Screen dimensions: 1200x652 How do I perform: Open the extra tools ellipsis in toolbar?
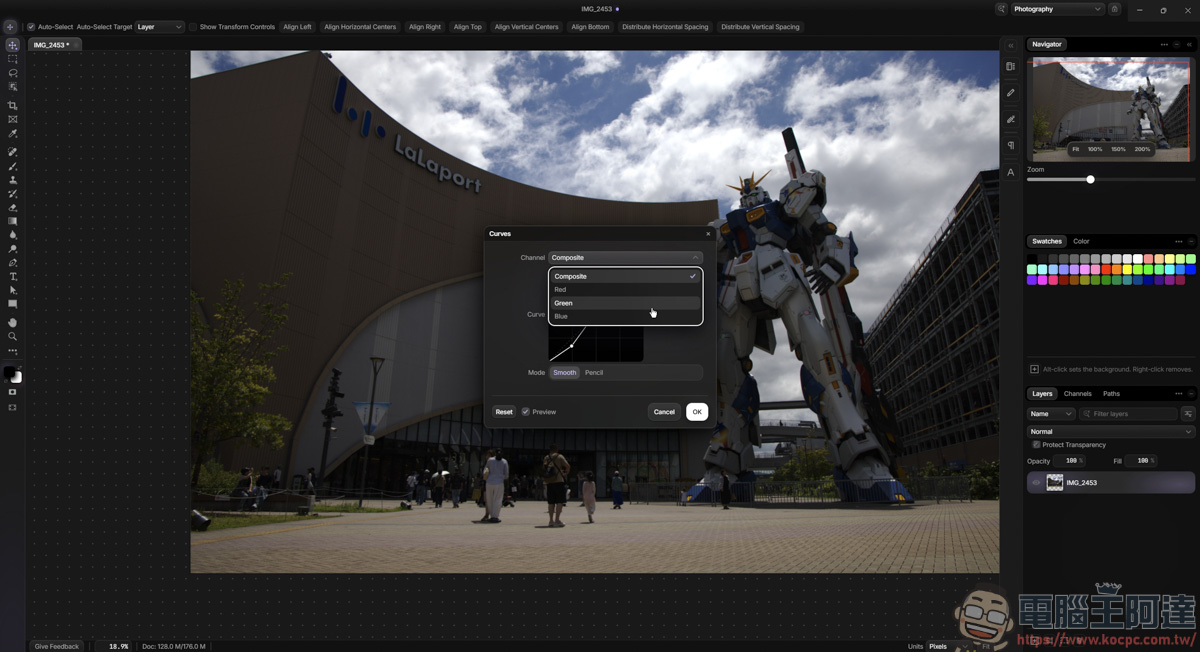tap(13, 352)
